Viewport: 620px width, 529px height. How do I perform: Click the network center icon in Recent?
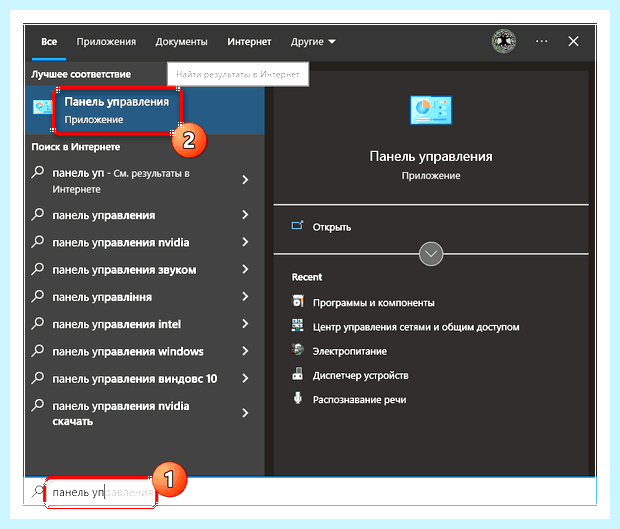pos(297,325)
